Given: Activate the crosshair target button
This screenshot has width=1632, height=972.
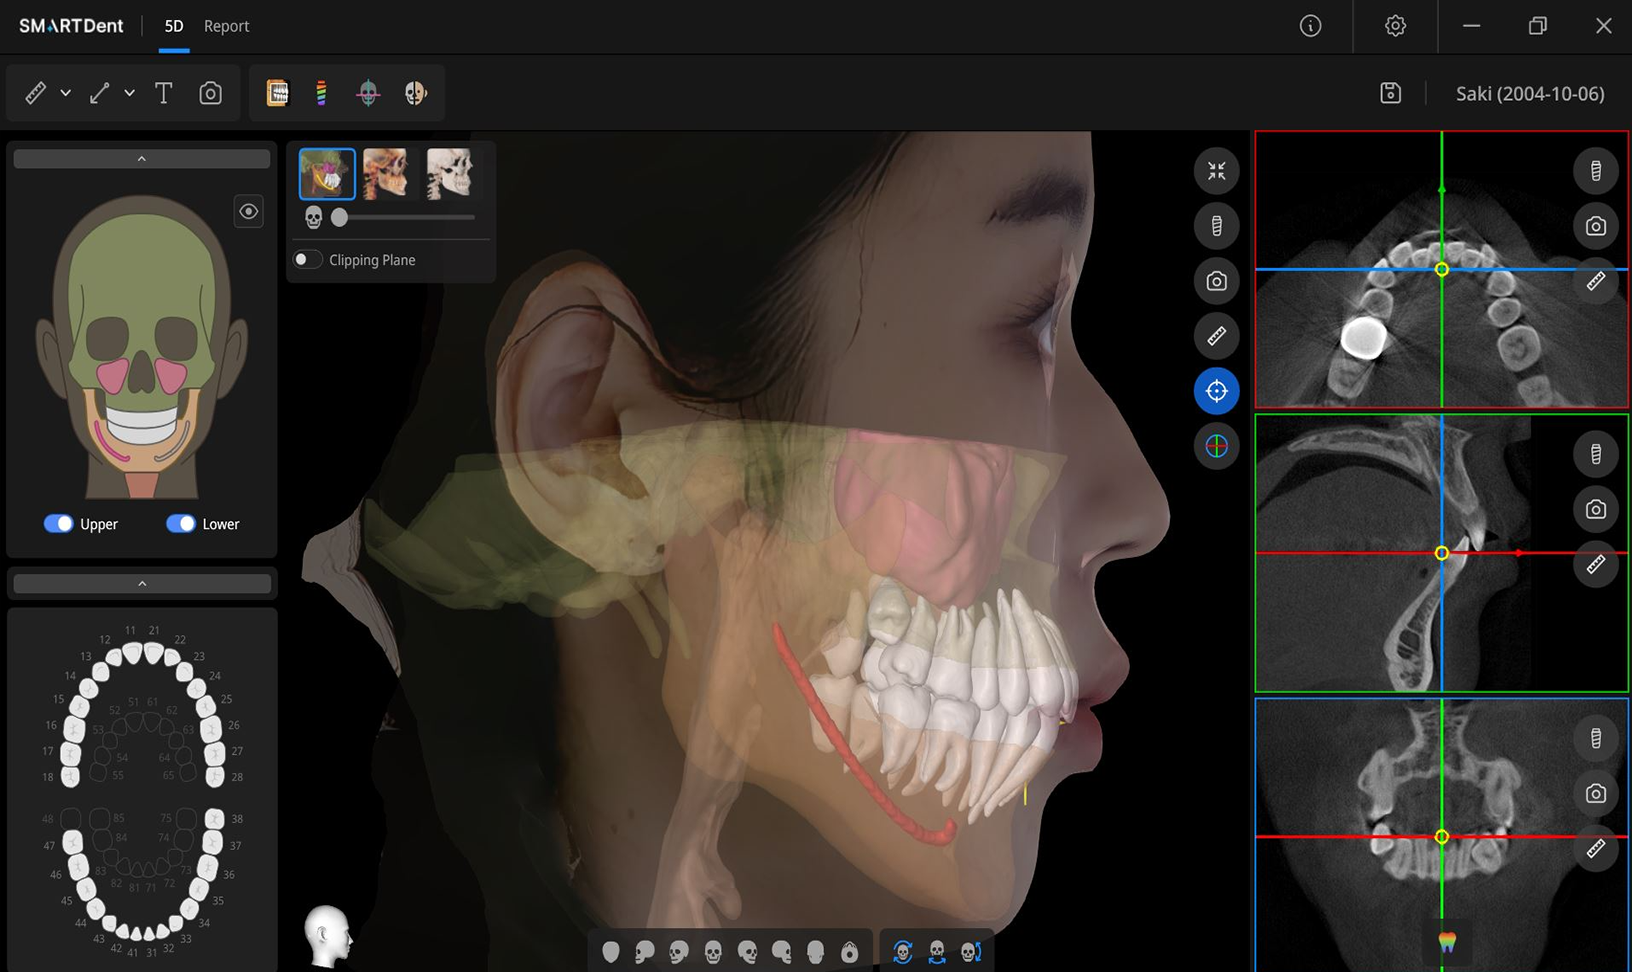Looking at the screenshot, I should (1216, 391).
